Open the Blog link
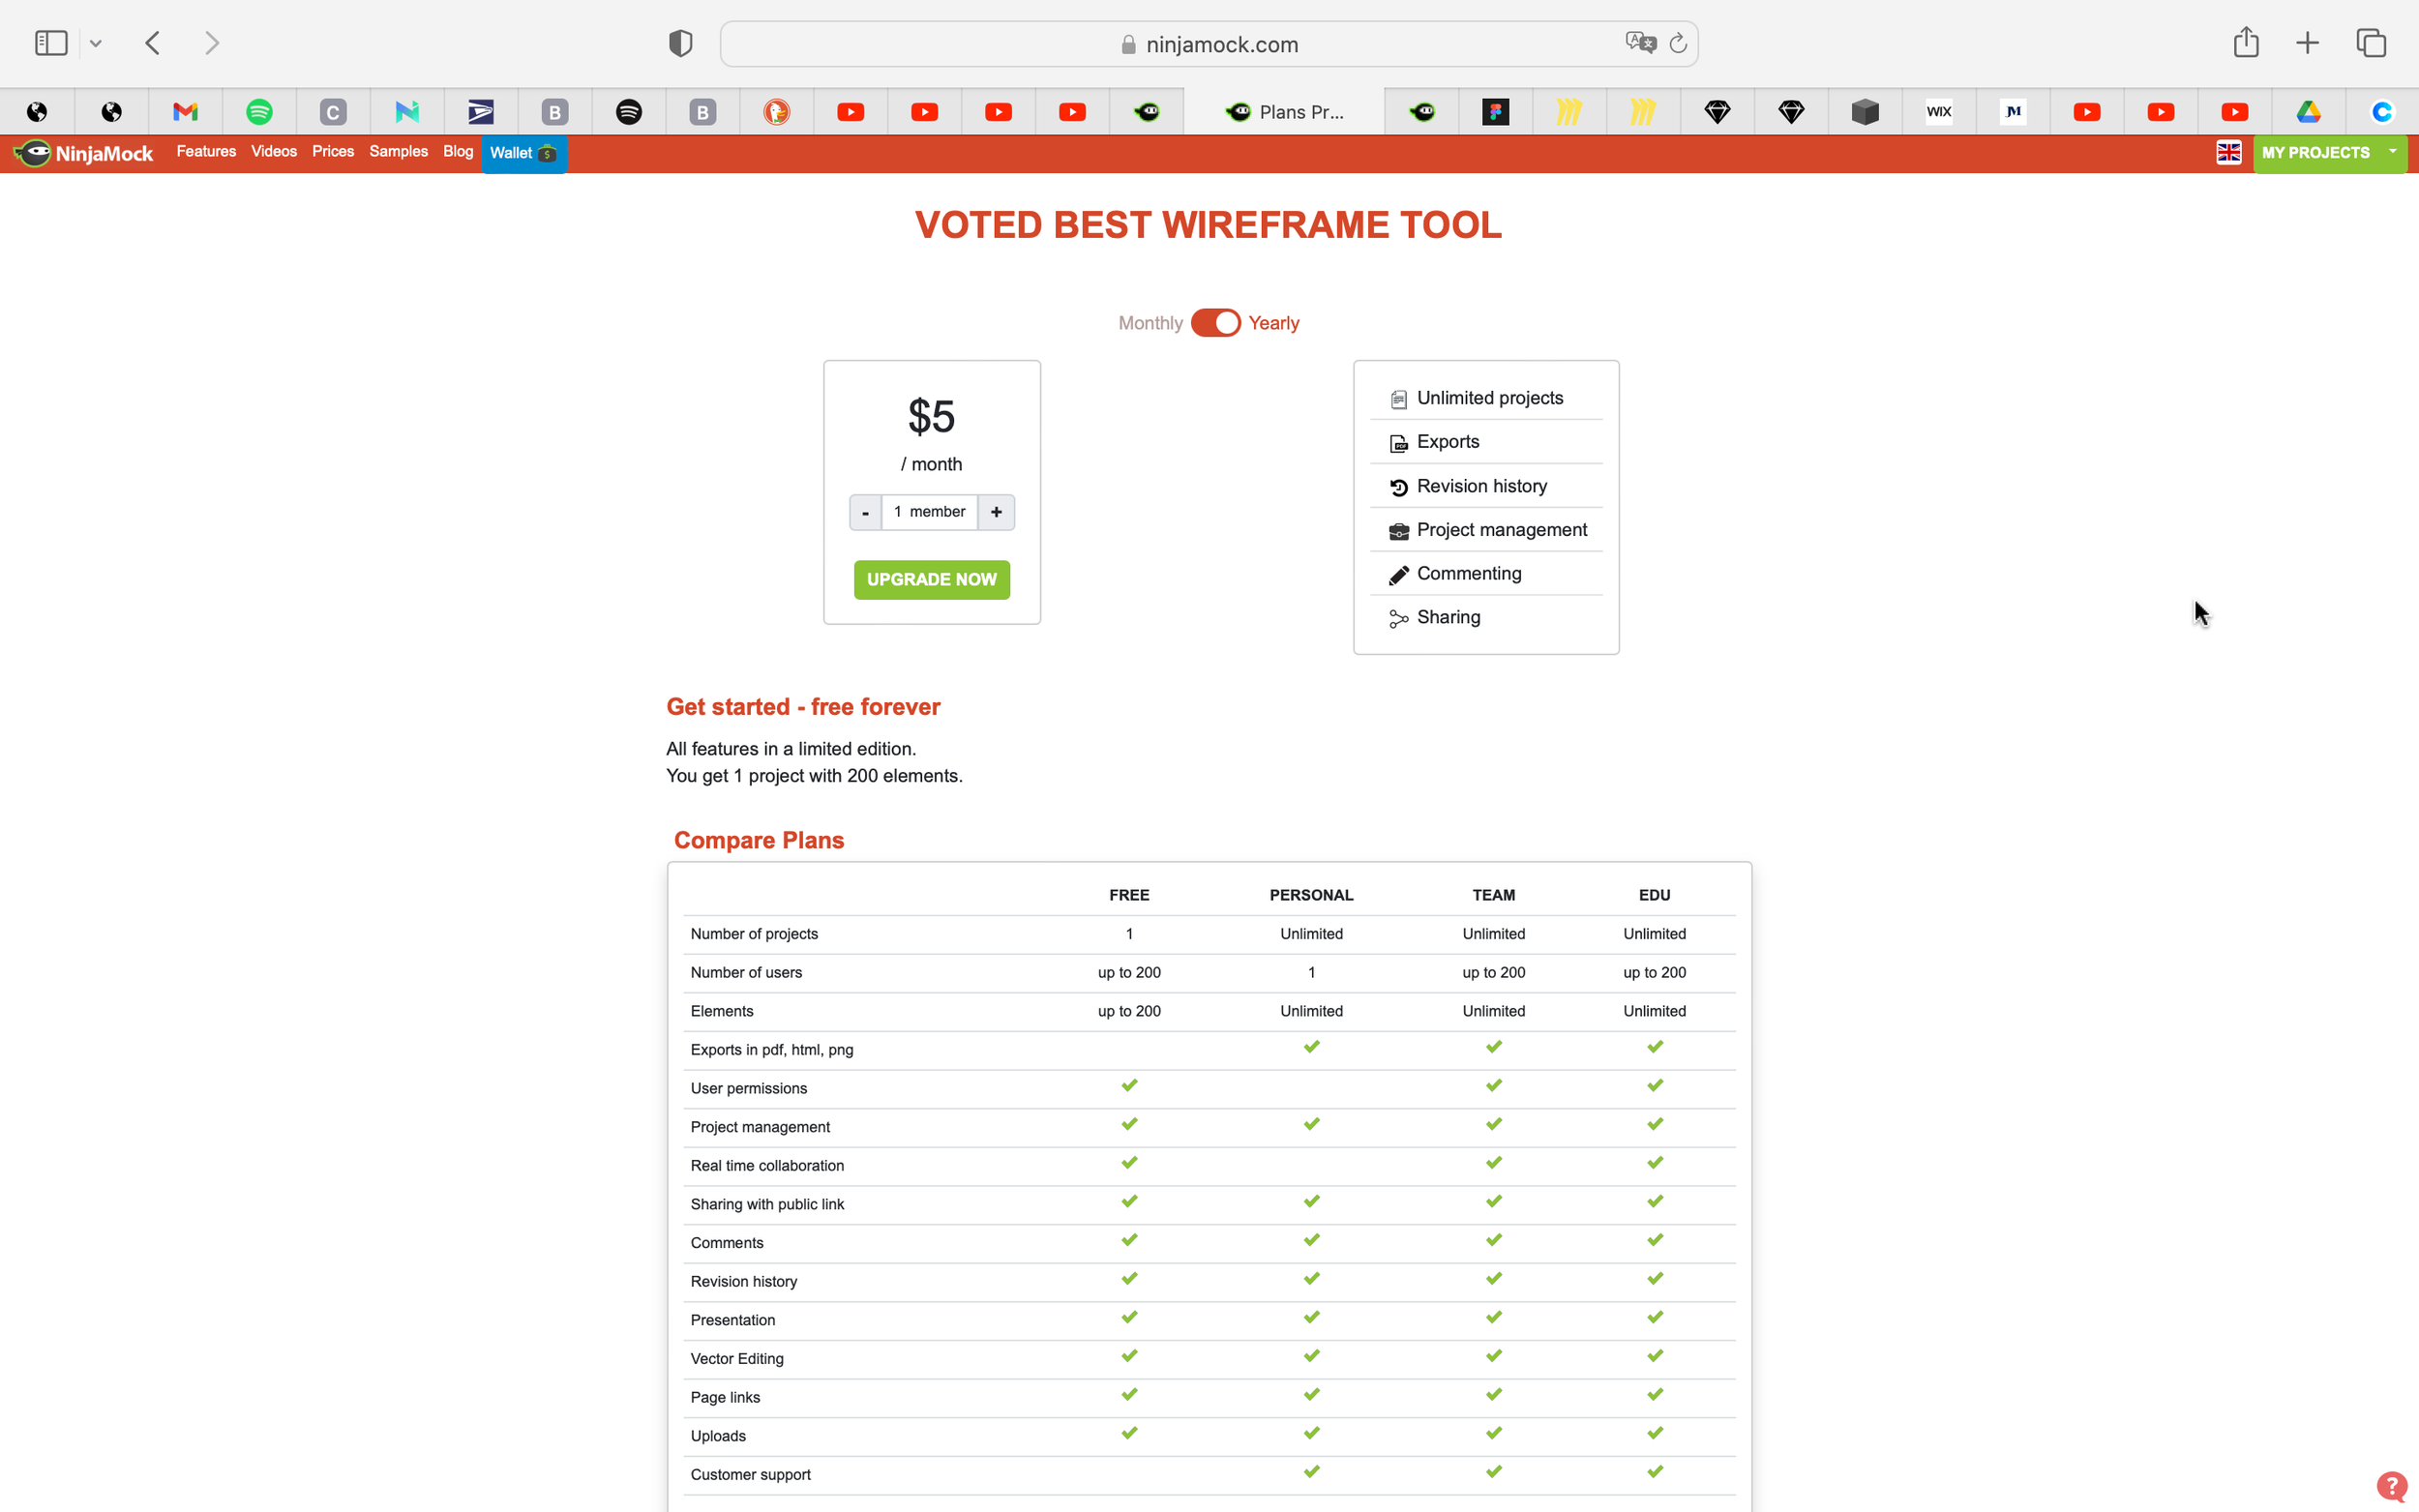The height and width of the screenshot is (1512, 2419). pos(458,151)
